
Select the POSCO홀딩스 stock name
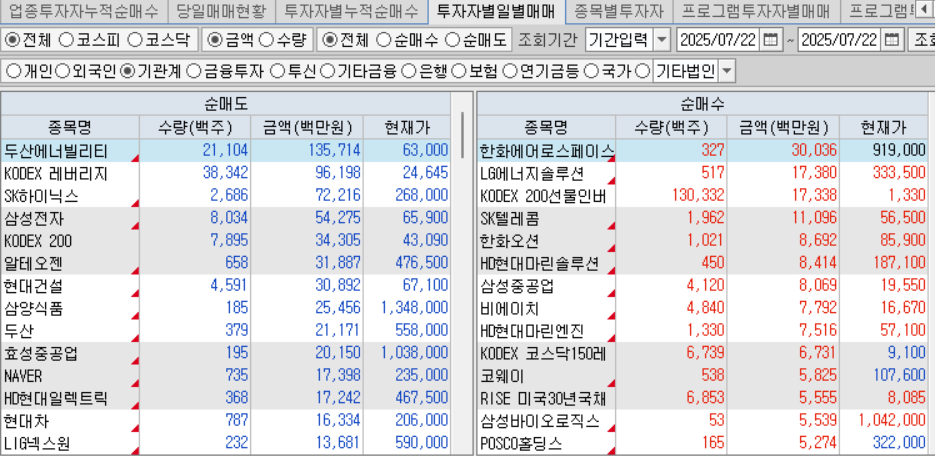point(521,444)
